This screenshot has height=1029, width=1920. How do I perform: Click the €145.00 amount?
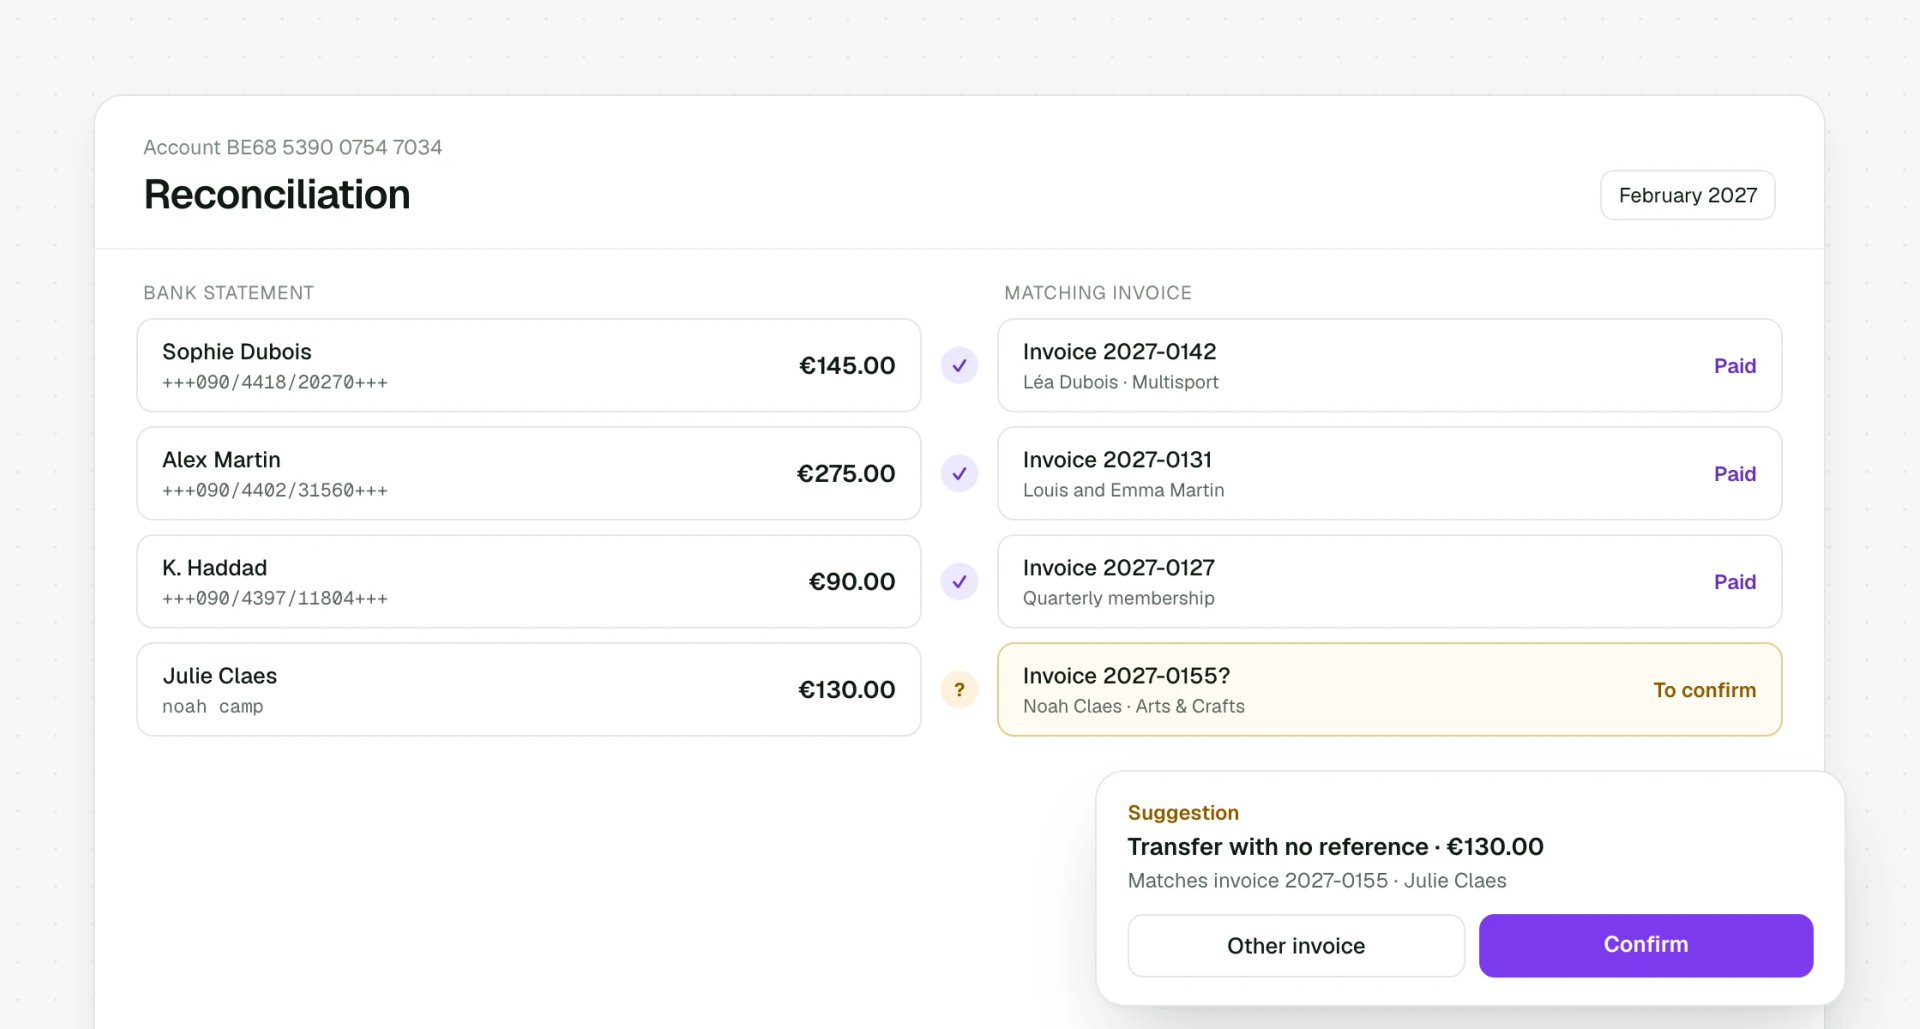(x=847, y=366)
